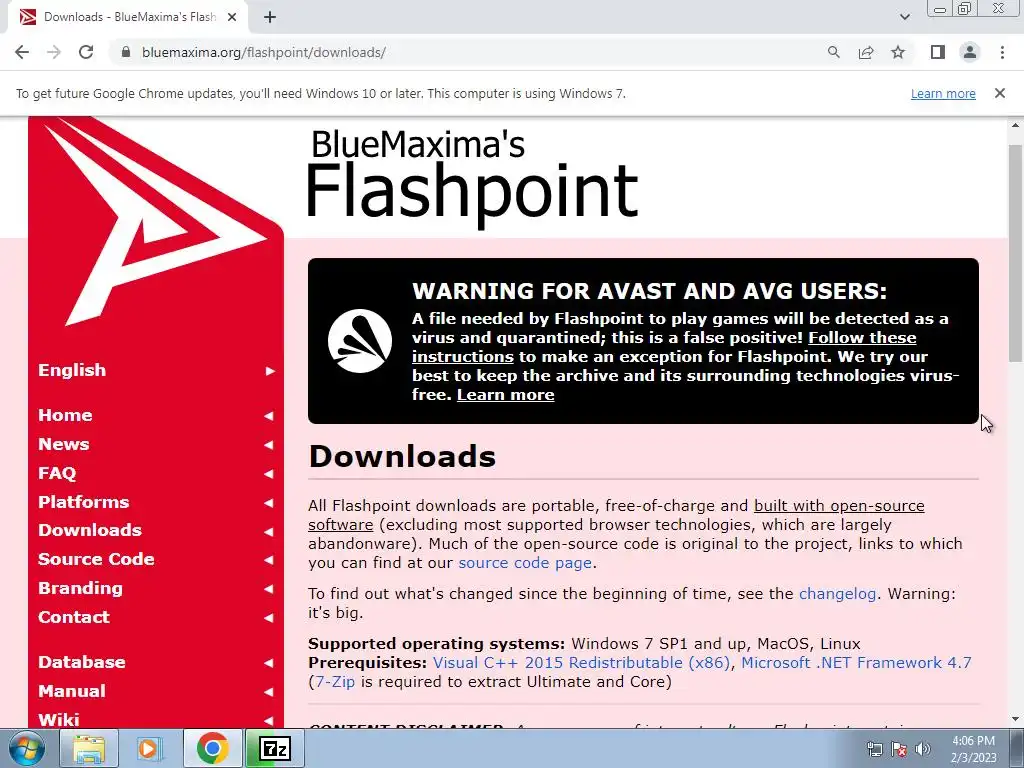Click the page vertical scrollbar thumb
Viewport: 1024px width, 768px height.
click(1016, 253)
